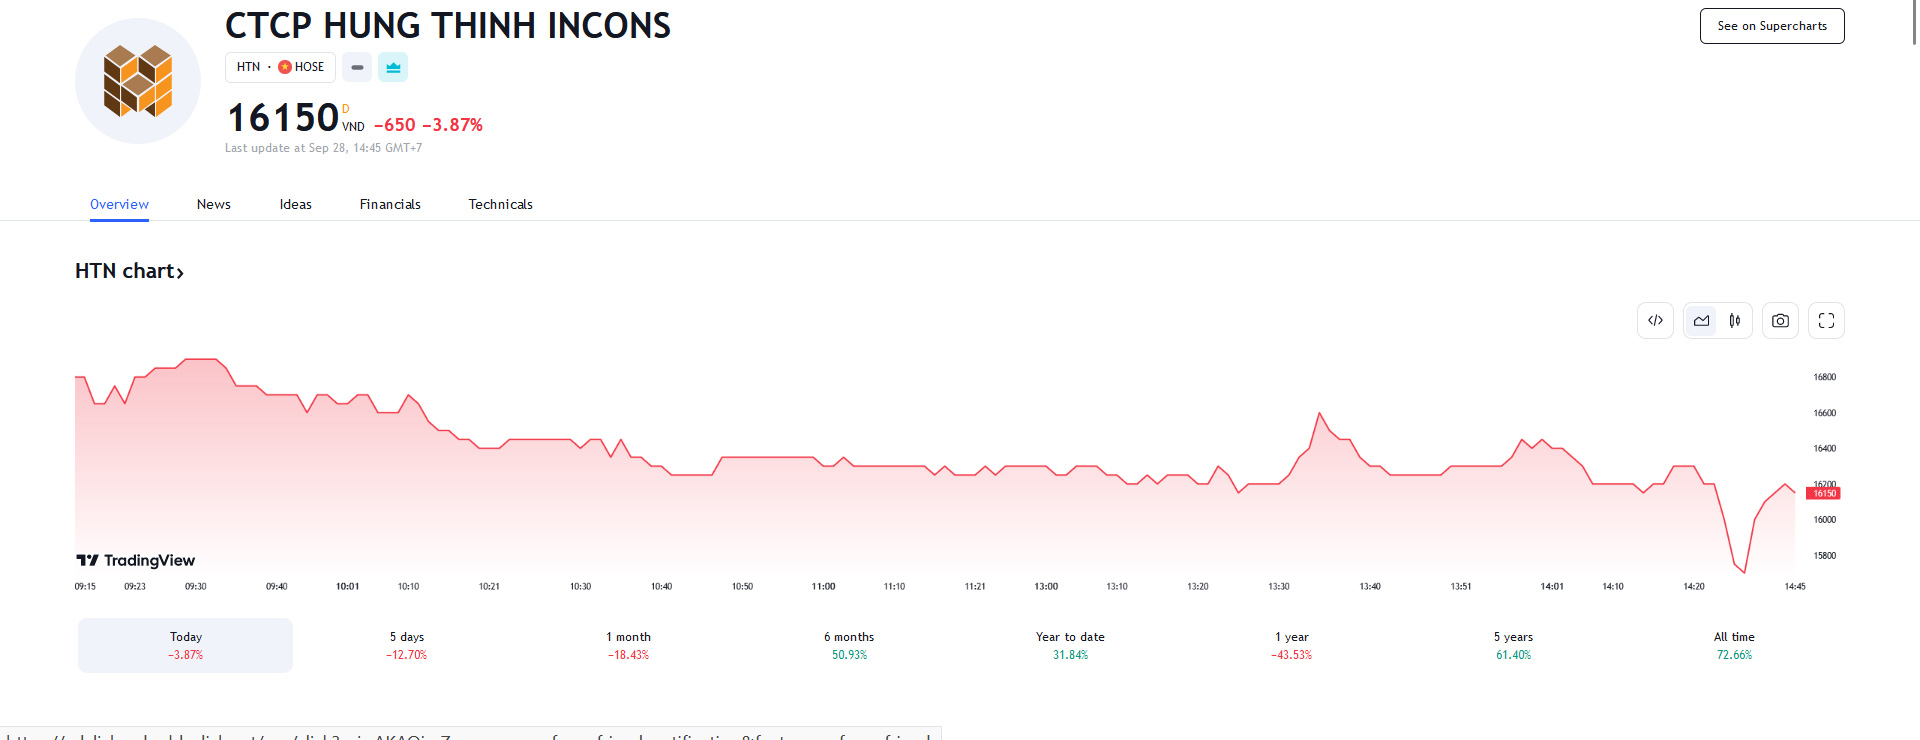Click the red 16150 price label on axis

click(x=1824, y=493)
